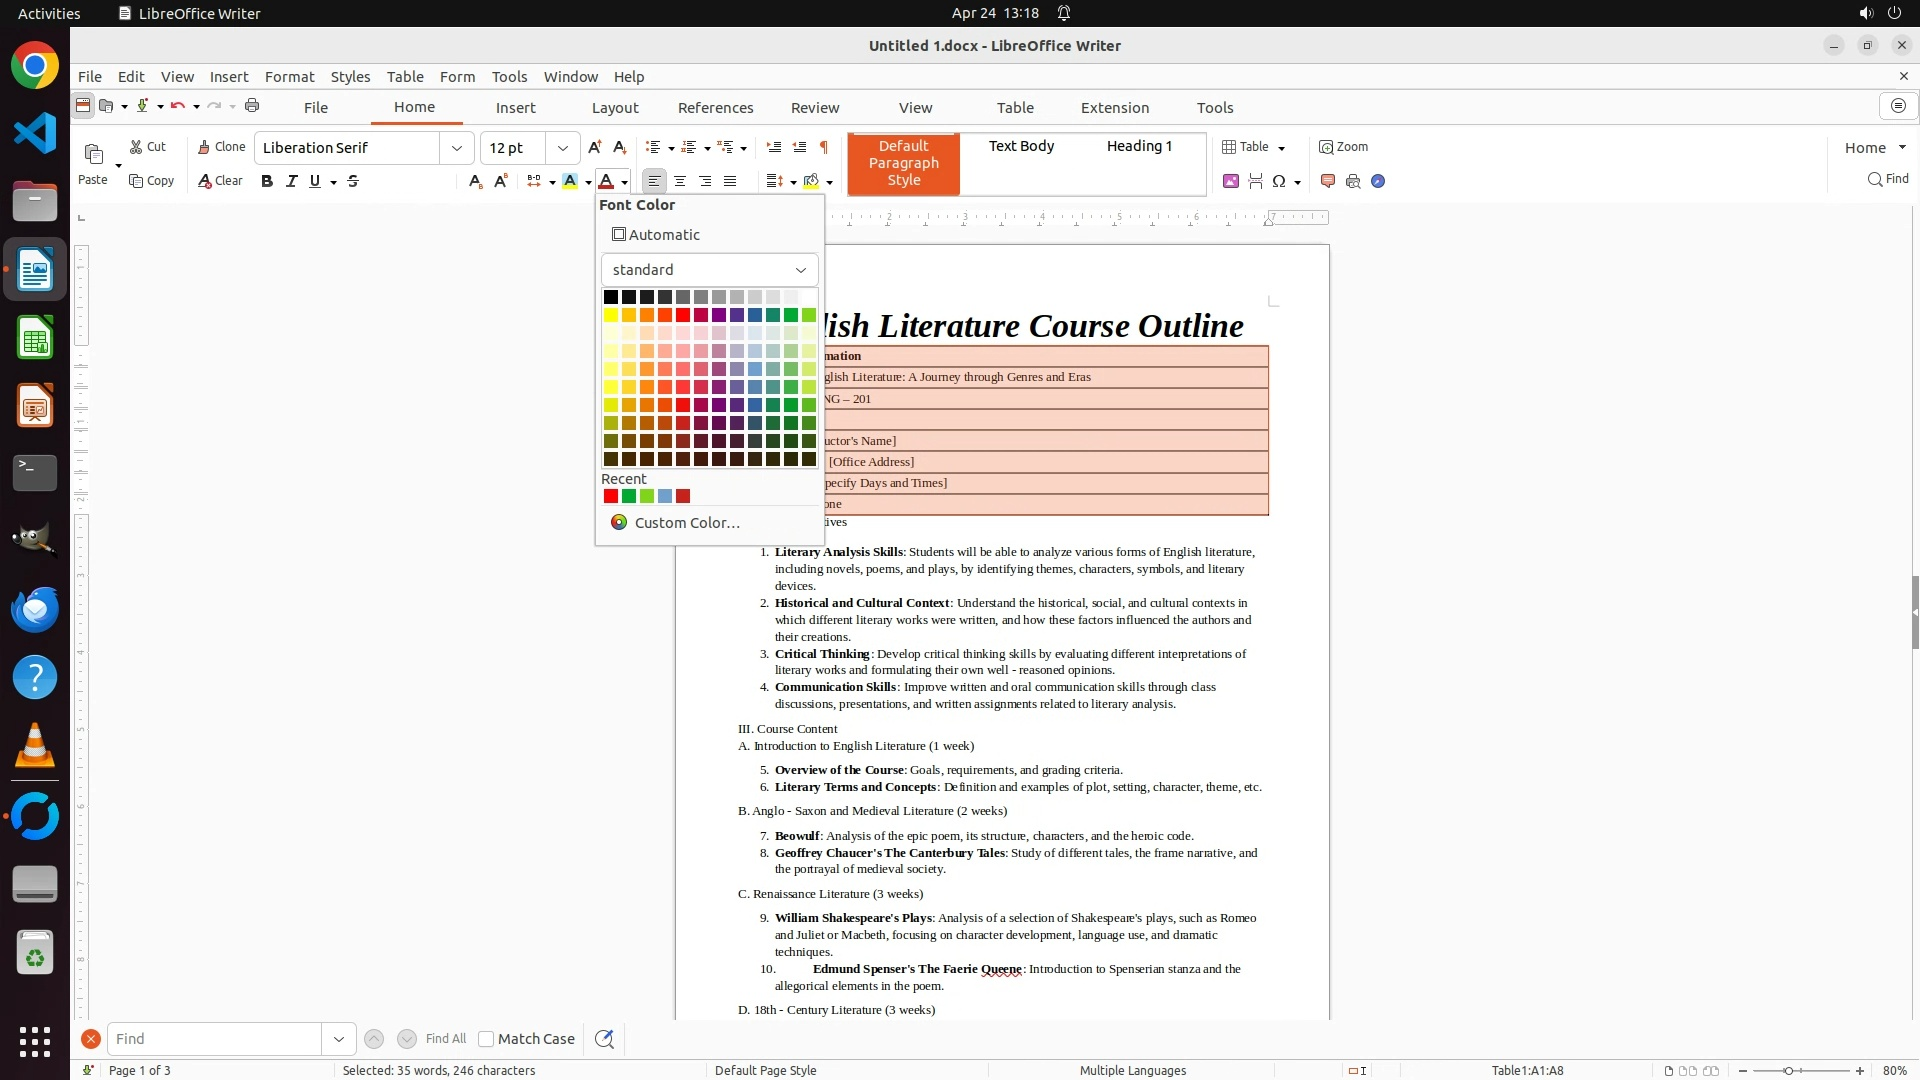This screenshot has width=1920, height=1080.
Task: Center align the paragraph
Action: tap(680, 181)
